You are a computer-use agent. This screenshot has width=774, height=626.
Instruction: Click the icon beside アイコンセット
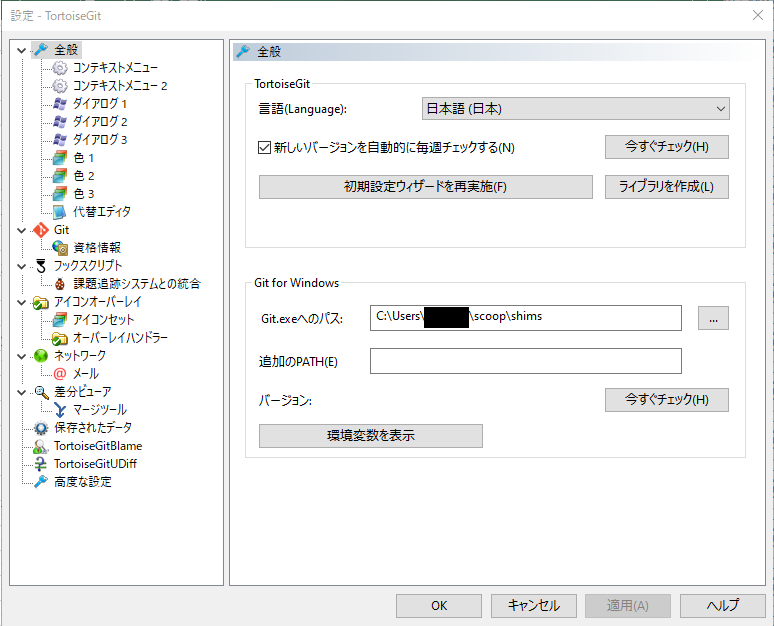pyautogui.click(x=60, y=320)
